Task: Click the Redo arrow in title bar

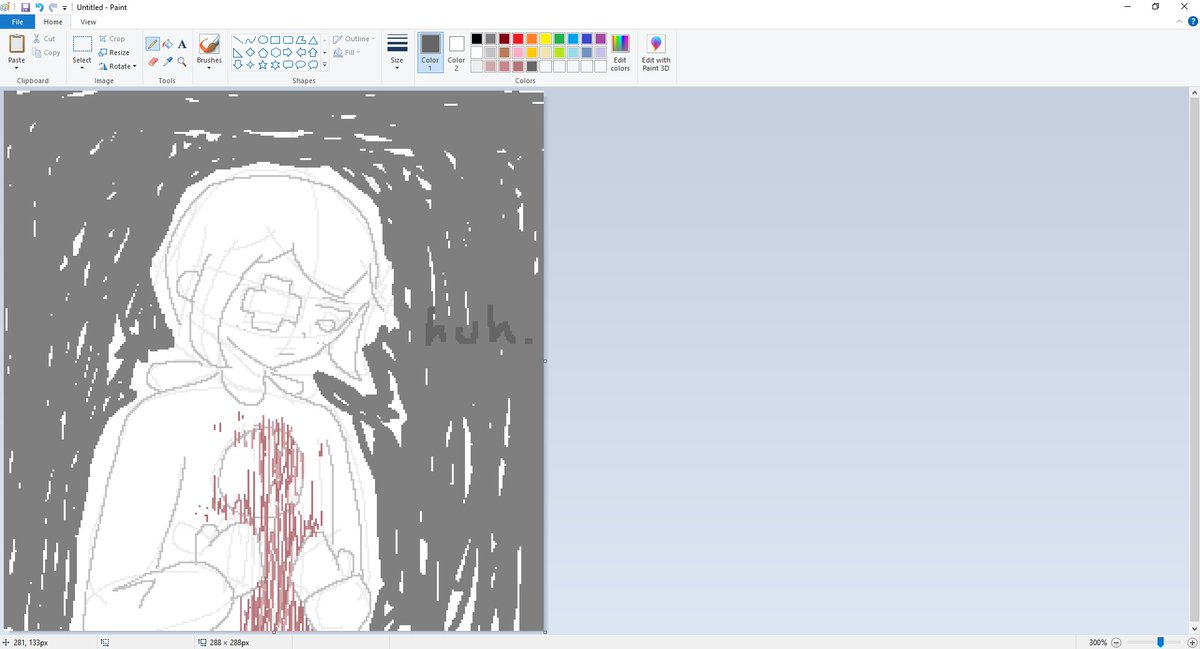Action: coord(53,7)
